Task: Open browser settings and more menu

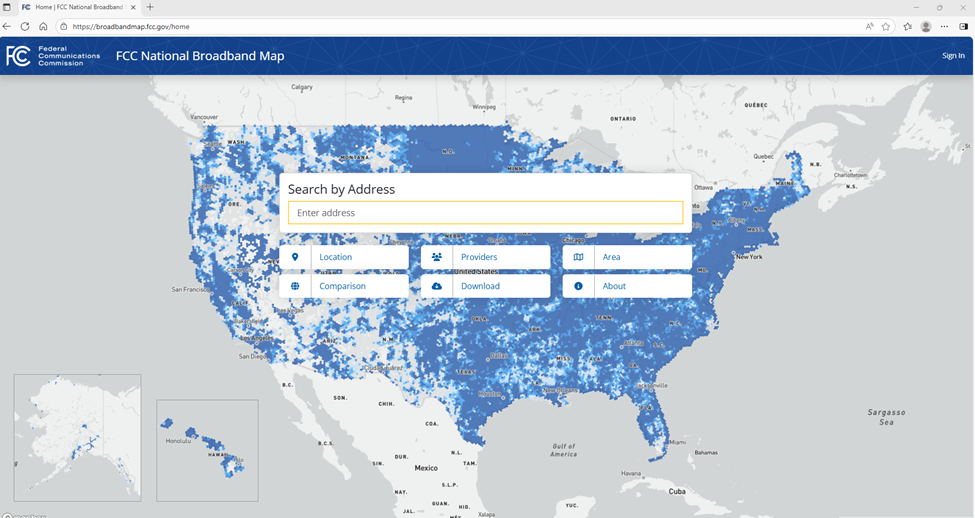Action: (944, 27)
